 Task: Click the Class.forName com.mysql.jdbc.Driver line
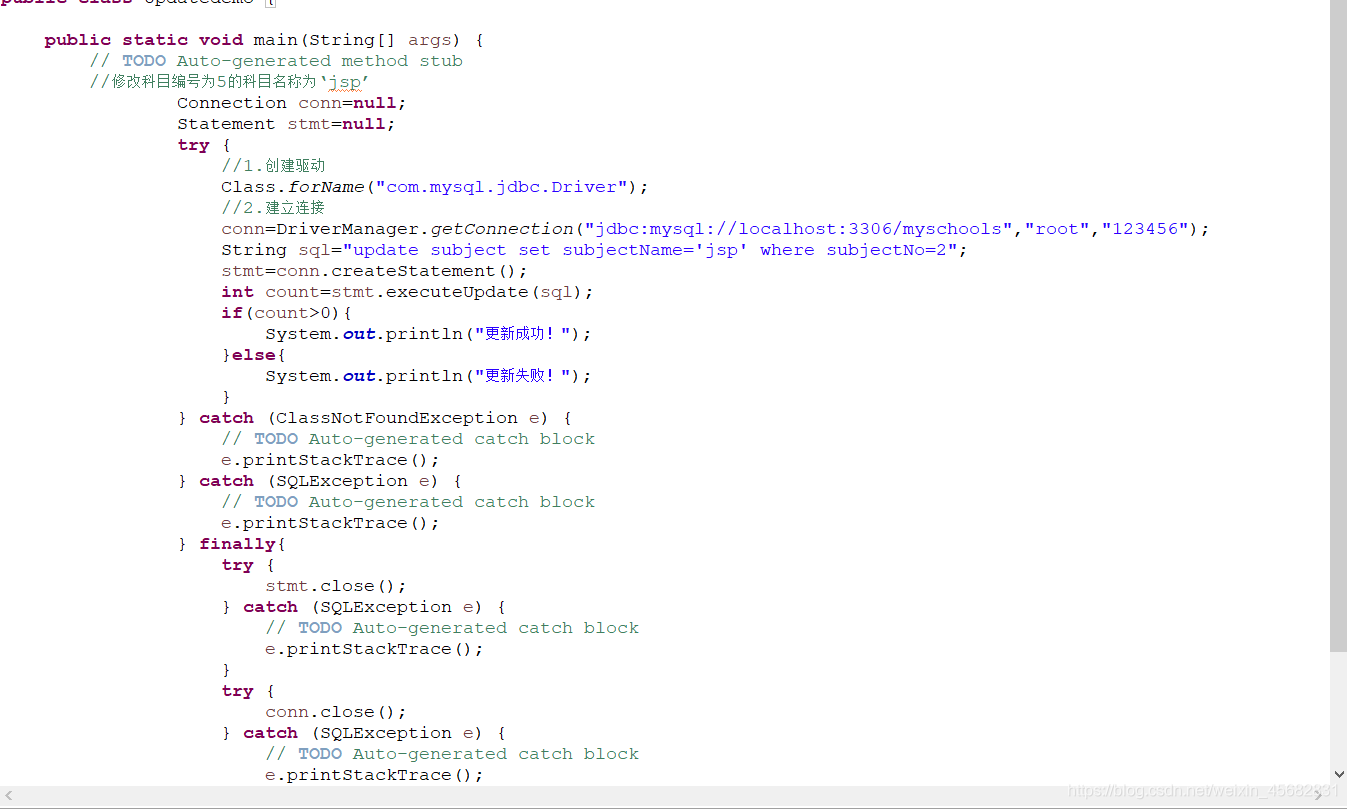(x=435, y=187)
